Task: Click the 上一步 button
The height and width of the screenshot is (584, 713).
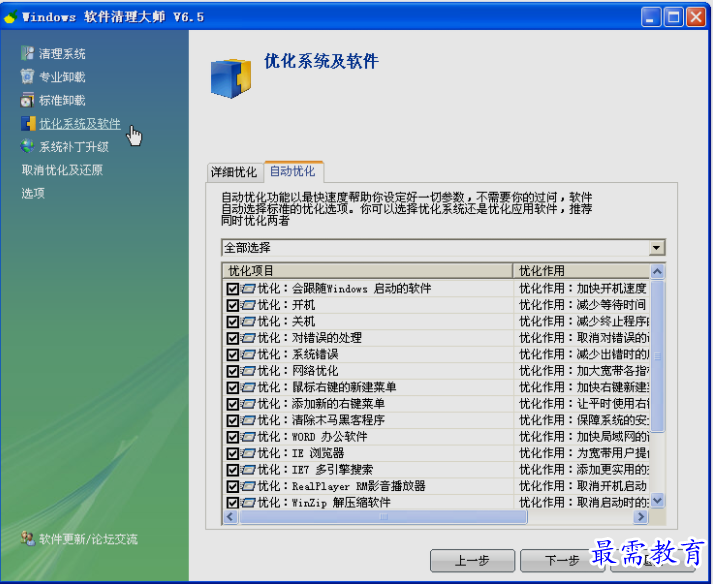Action: (x=472, y=560)
